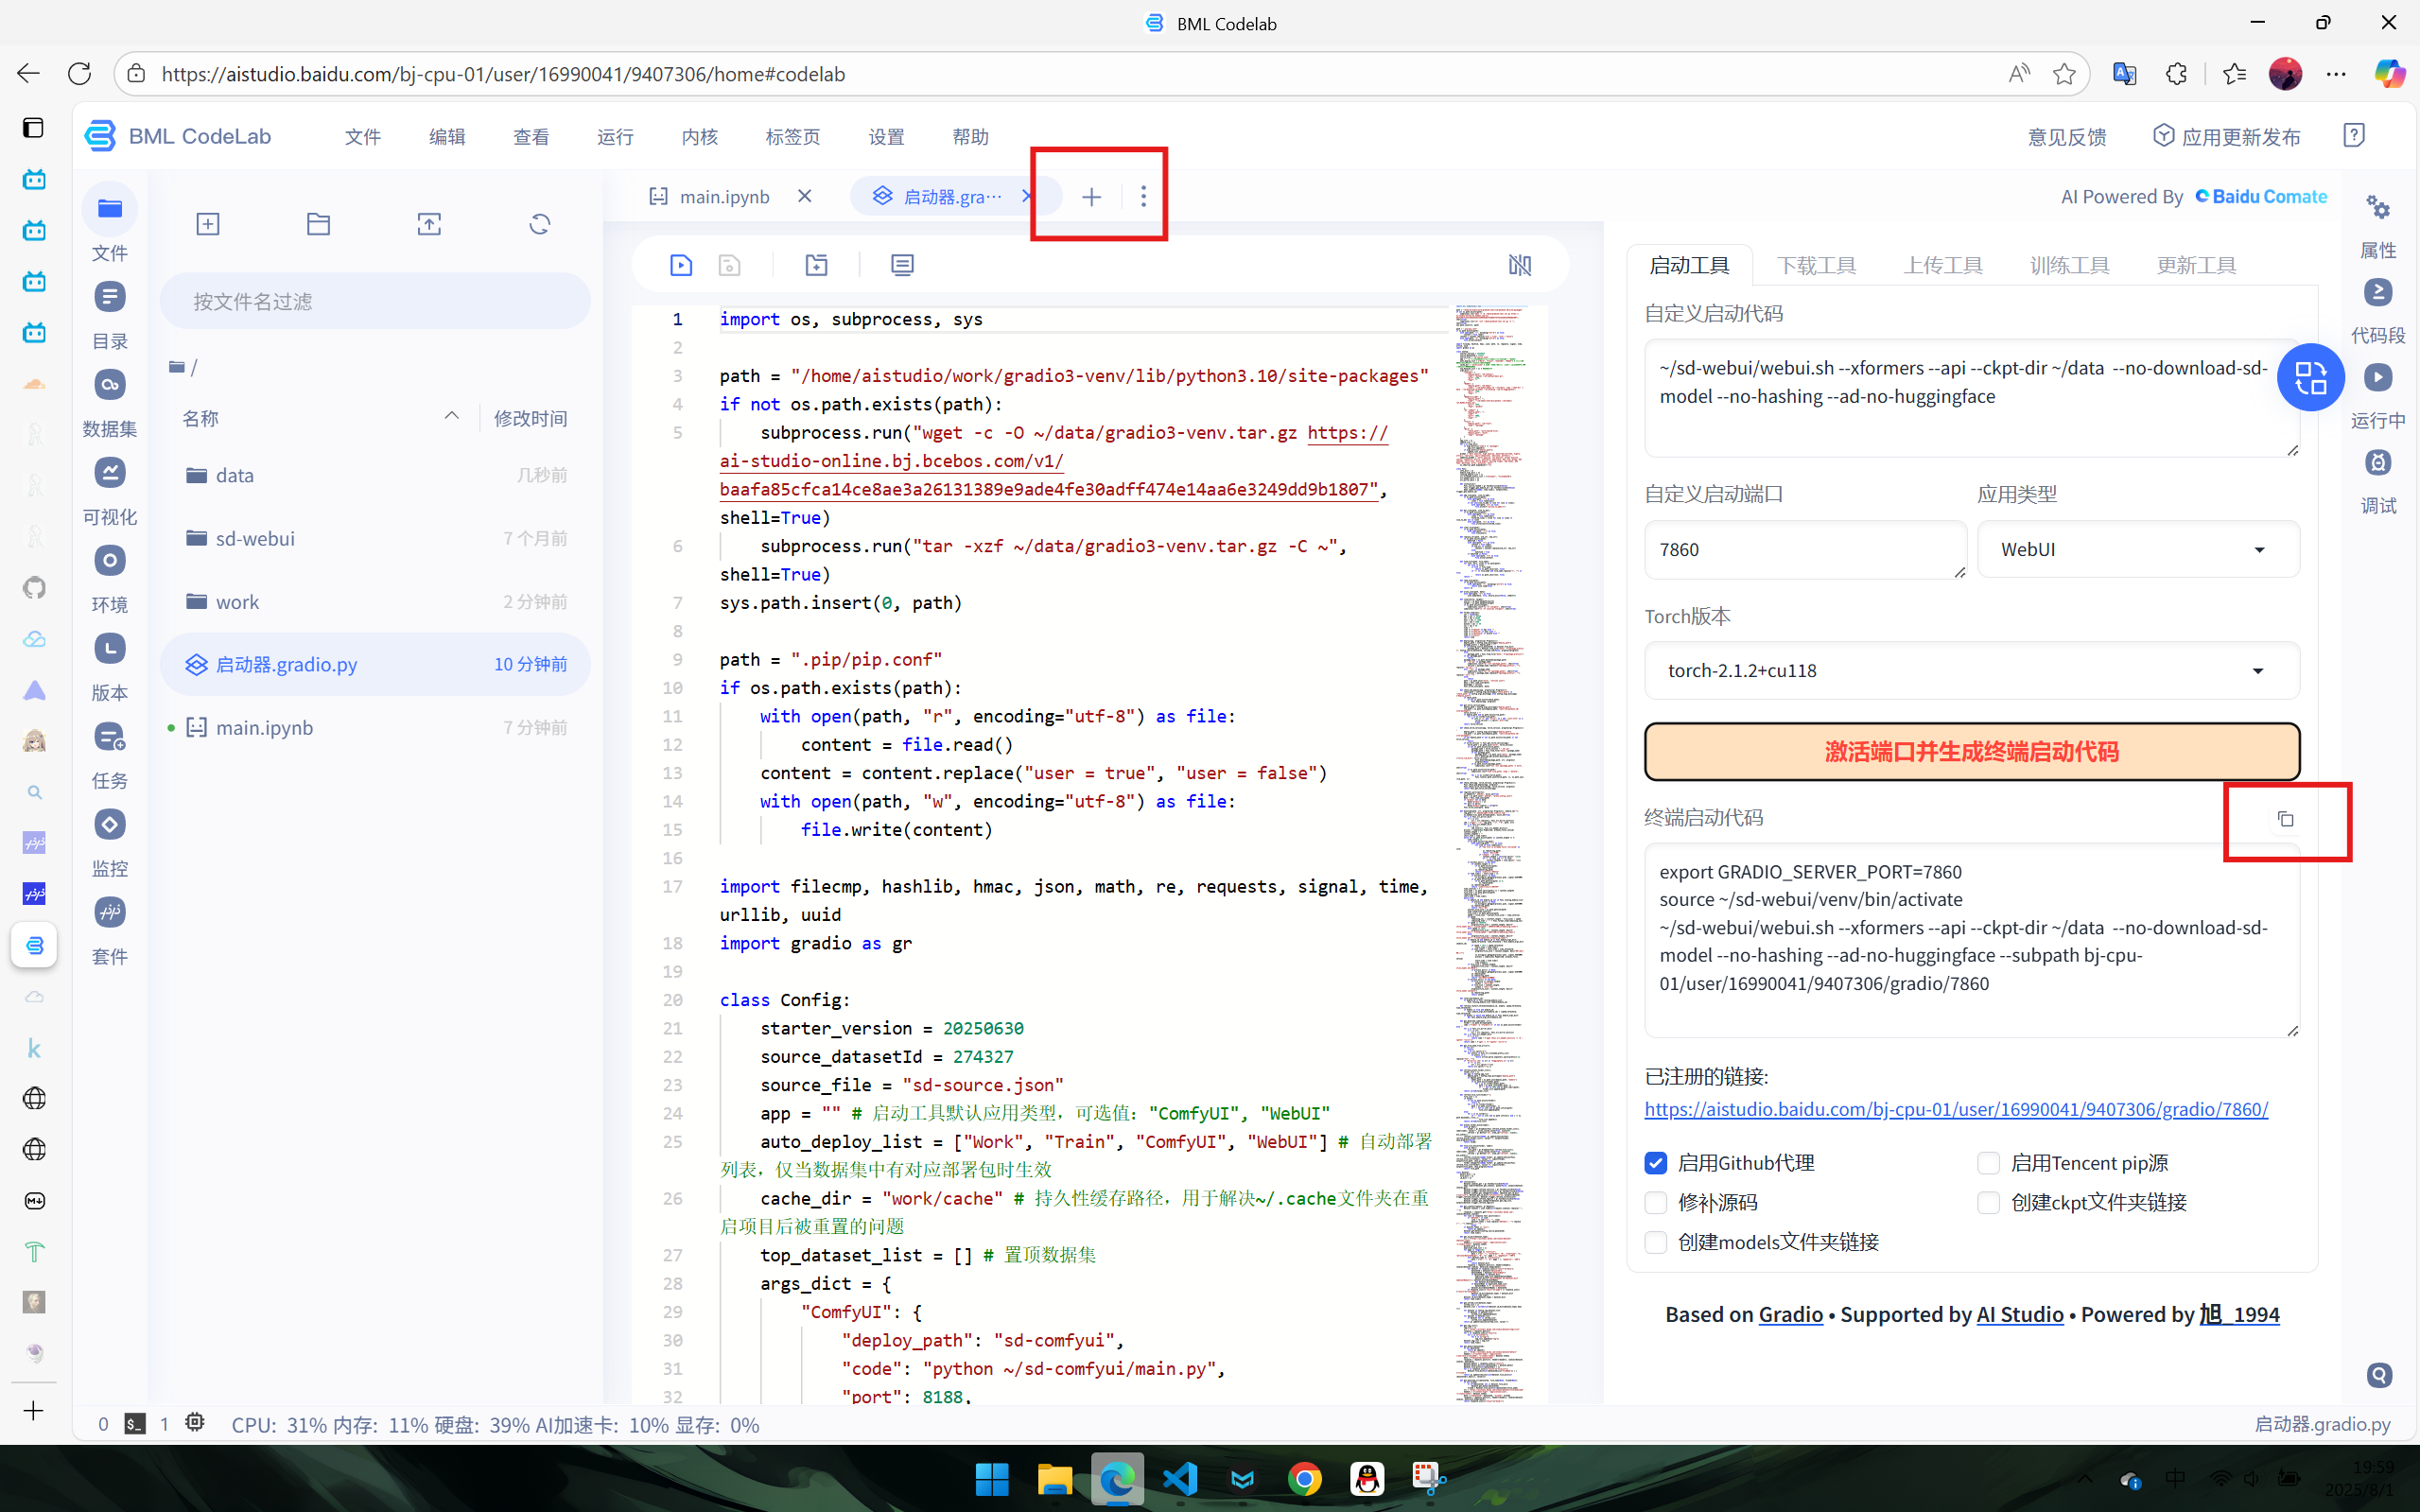Image resolution: width=2420 pixels, height=1512 pixels.
Task: Click 激活端口并生成终端启动代码 button
Action: 1971,752
